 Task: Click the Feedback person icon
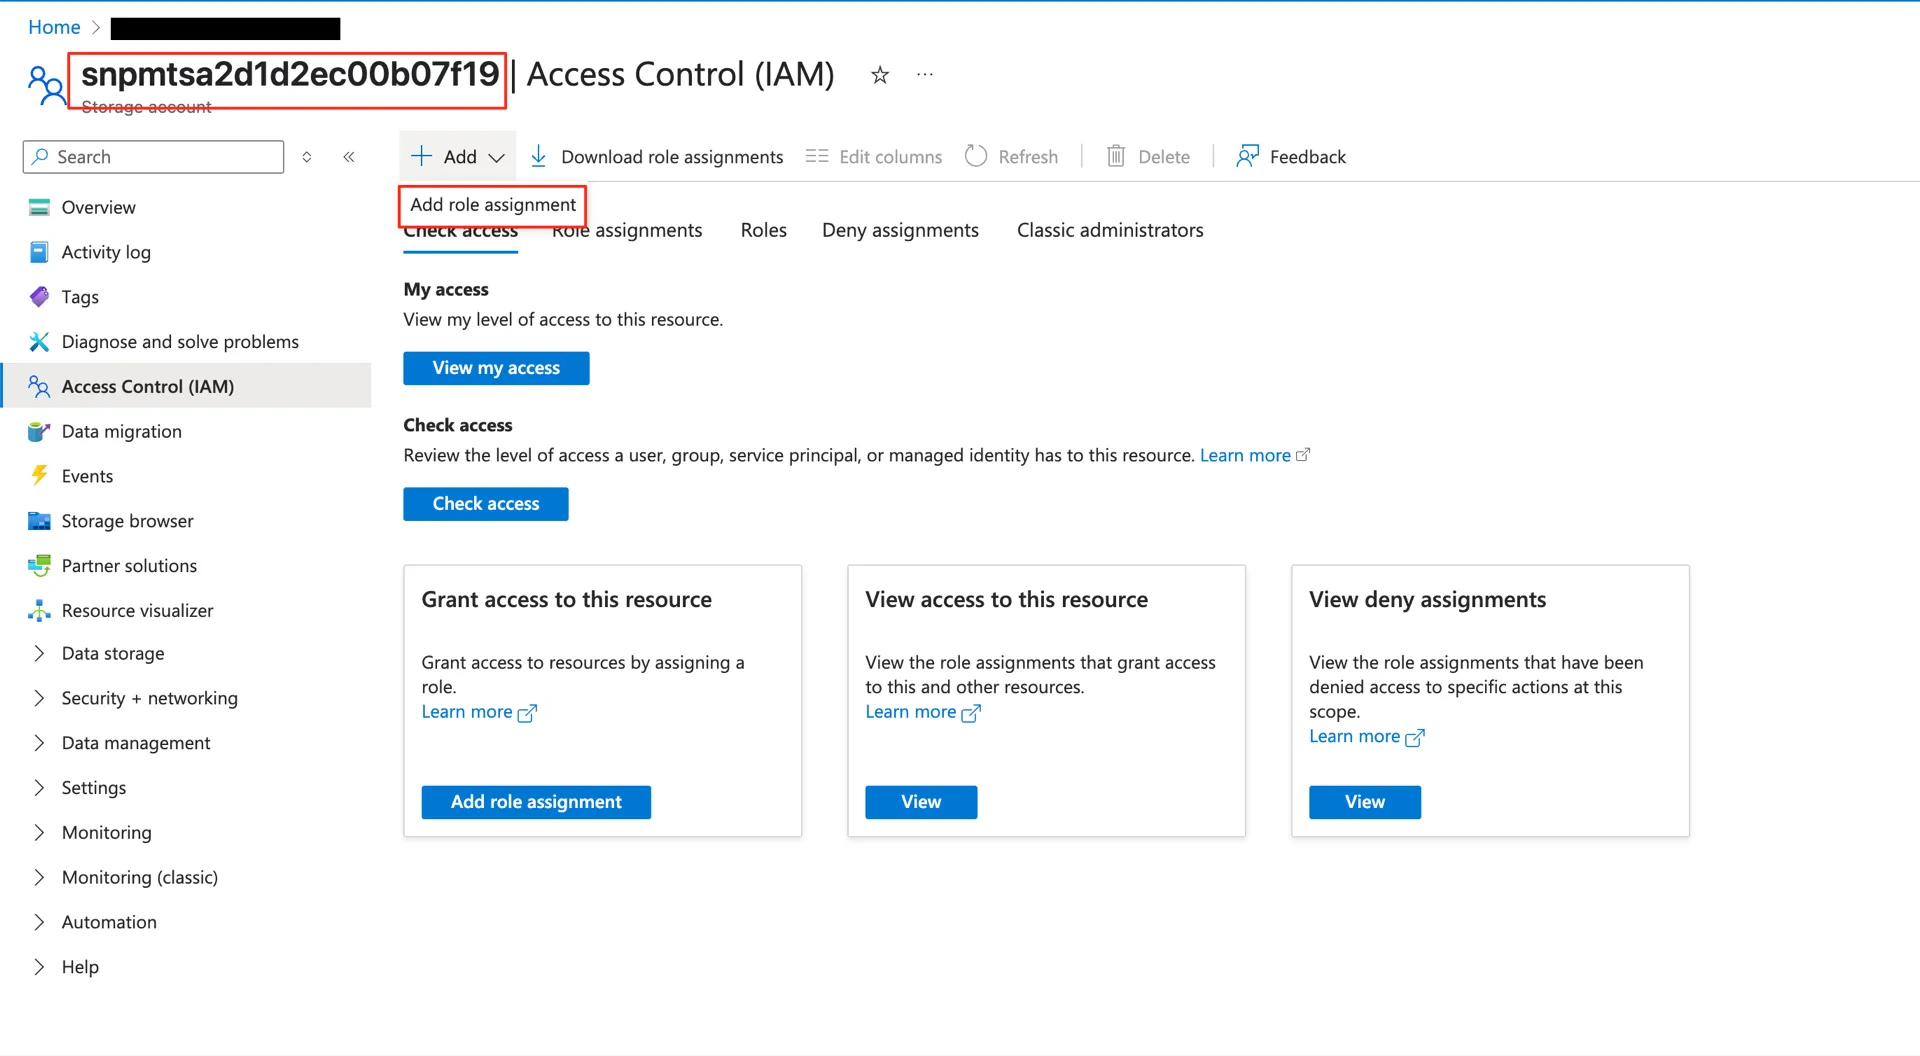pyautogui.click(x=1247, y=156)
